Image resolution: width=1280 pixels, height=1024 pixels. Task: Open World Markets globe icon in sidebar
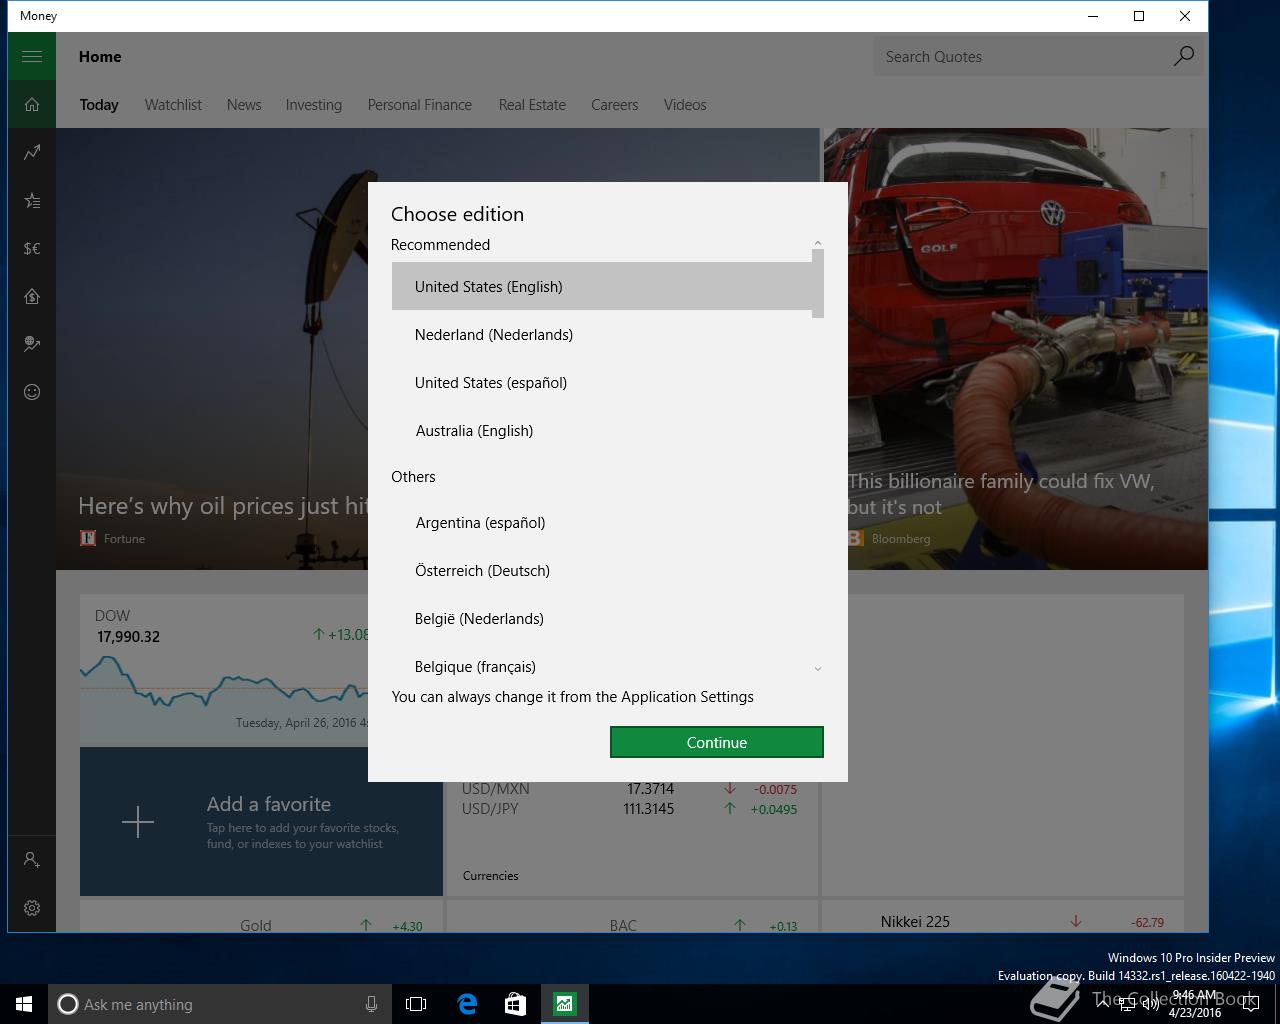(x=32, y=344)
